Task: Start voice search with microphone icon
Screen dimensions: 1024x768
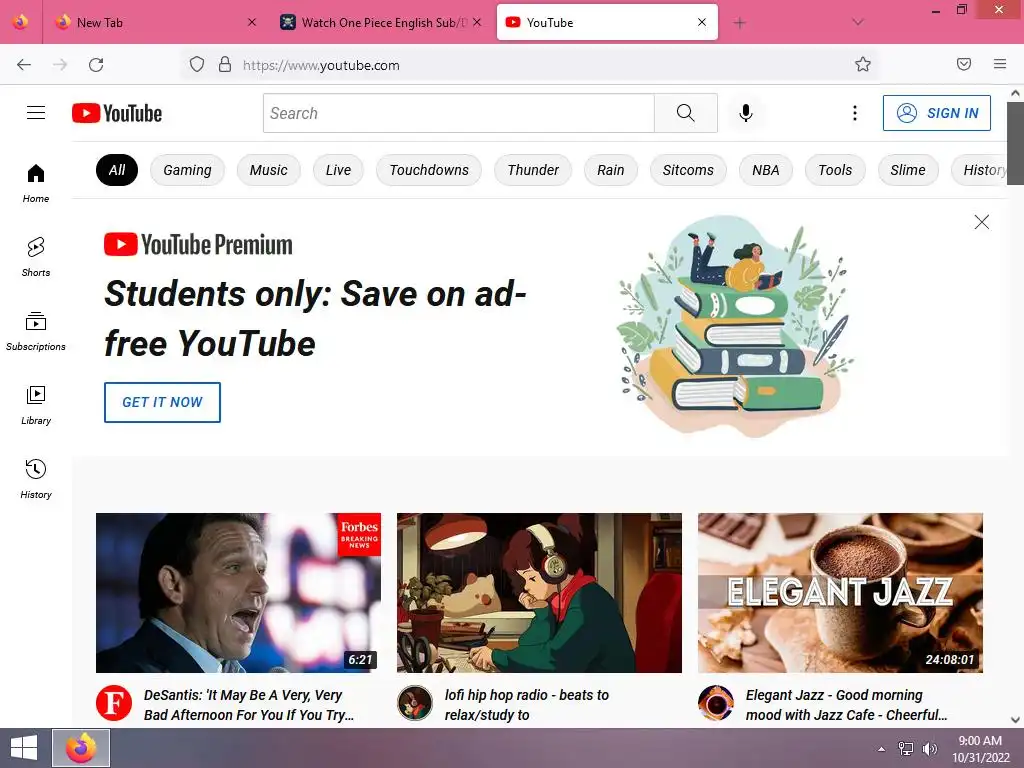Action: pos(746,113)
